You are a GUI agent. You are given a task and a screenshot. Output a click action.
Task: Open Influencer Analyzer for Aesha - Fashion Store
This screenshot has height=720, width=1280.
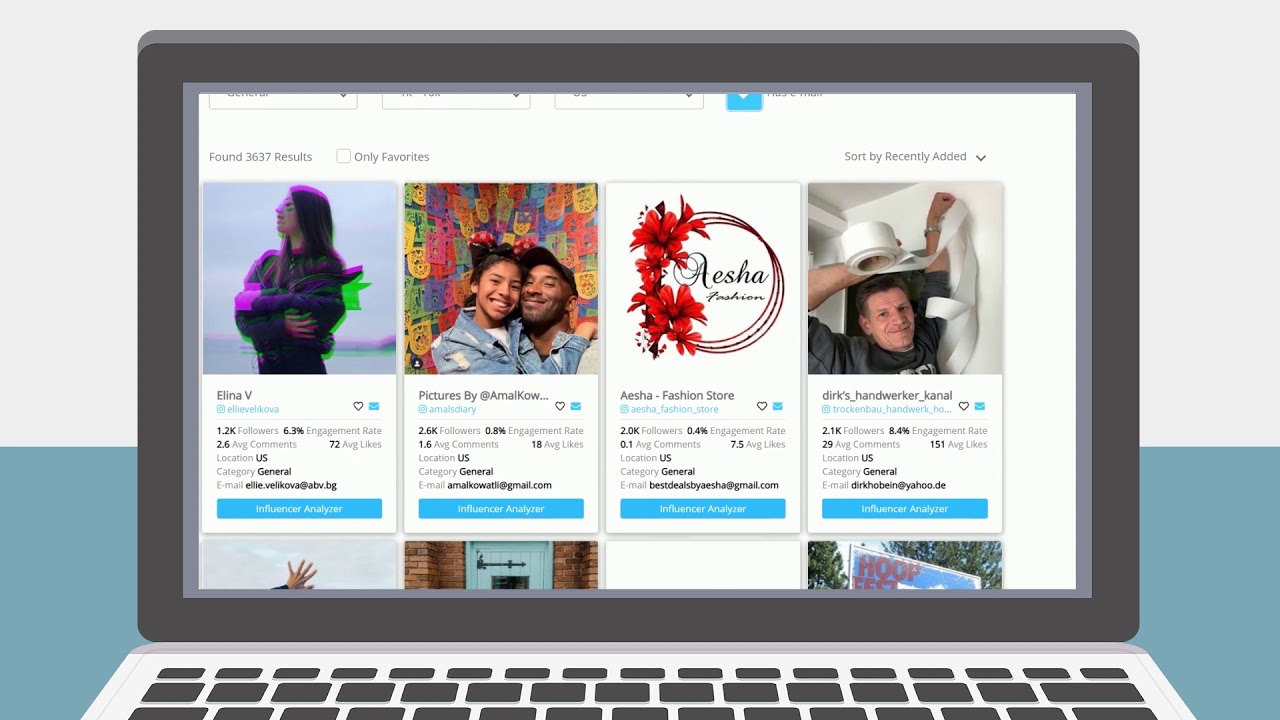tap(703, 509)
